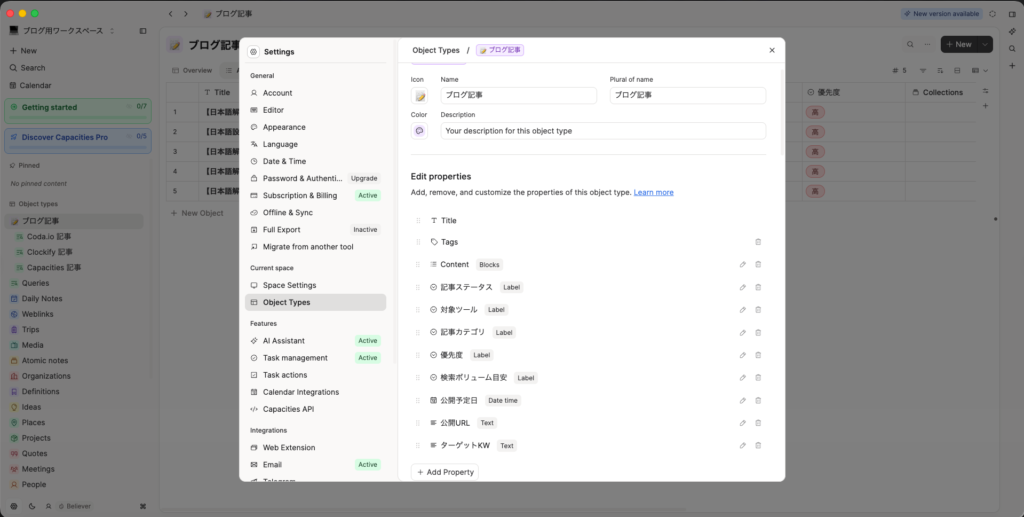The height and width of the screenshot is (517, 1024).
Task: Click the command palette icon in sidebar footer
Action: click(143, 506)
